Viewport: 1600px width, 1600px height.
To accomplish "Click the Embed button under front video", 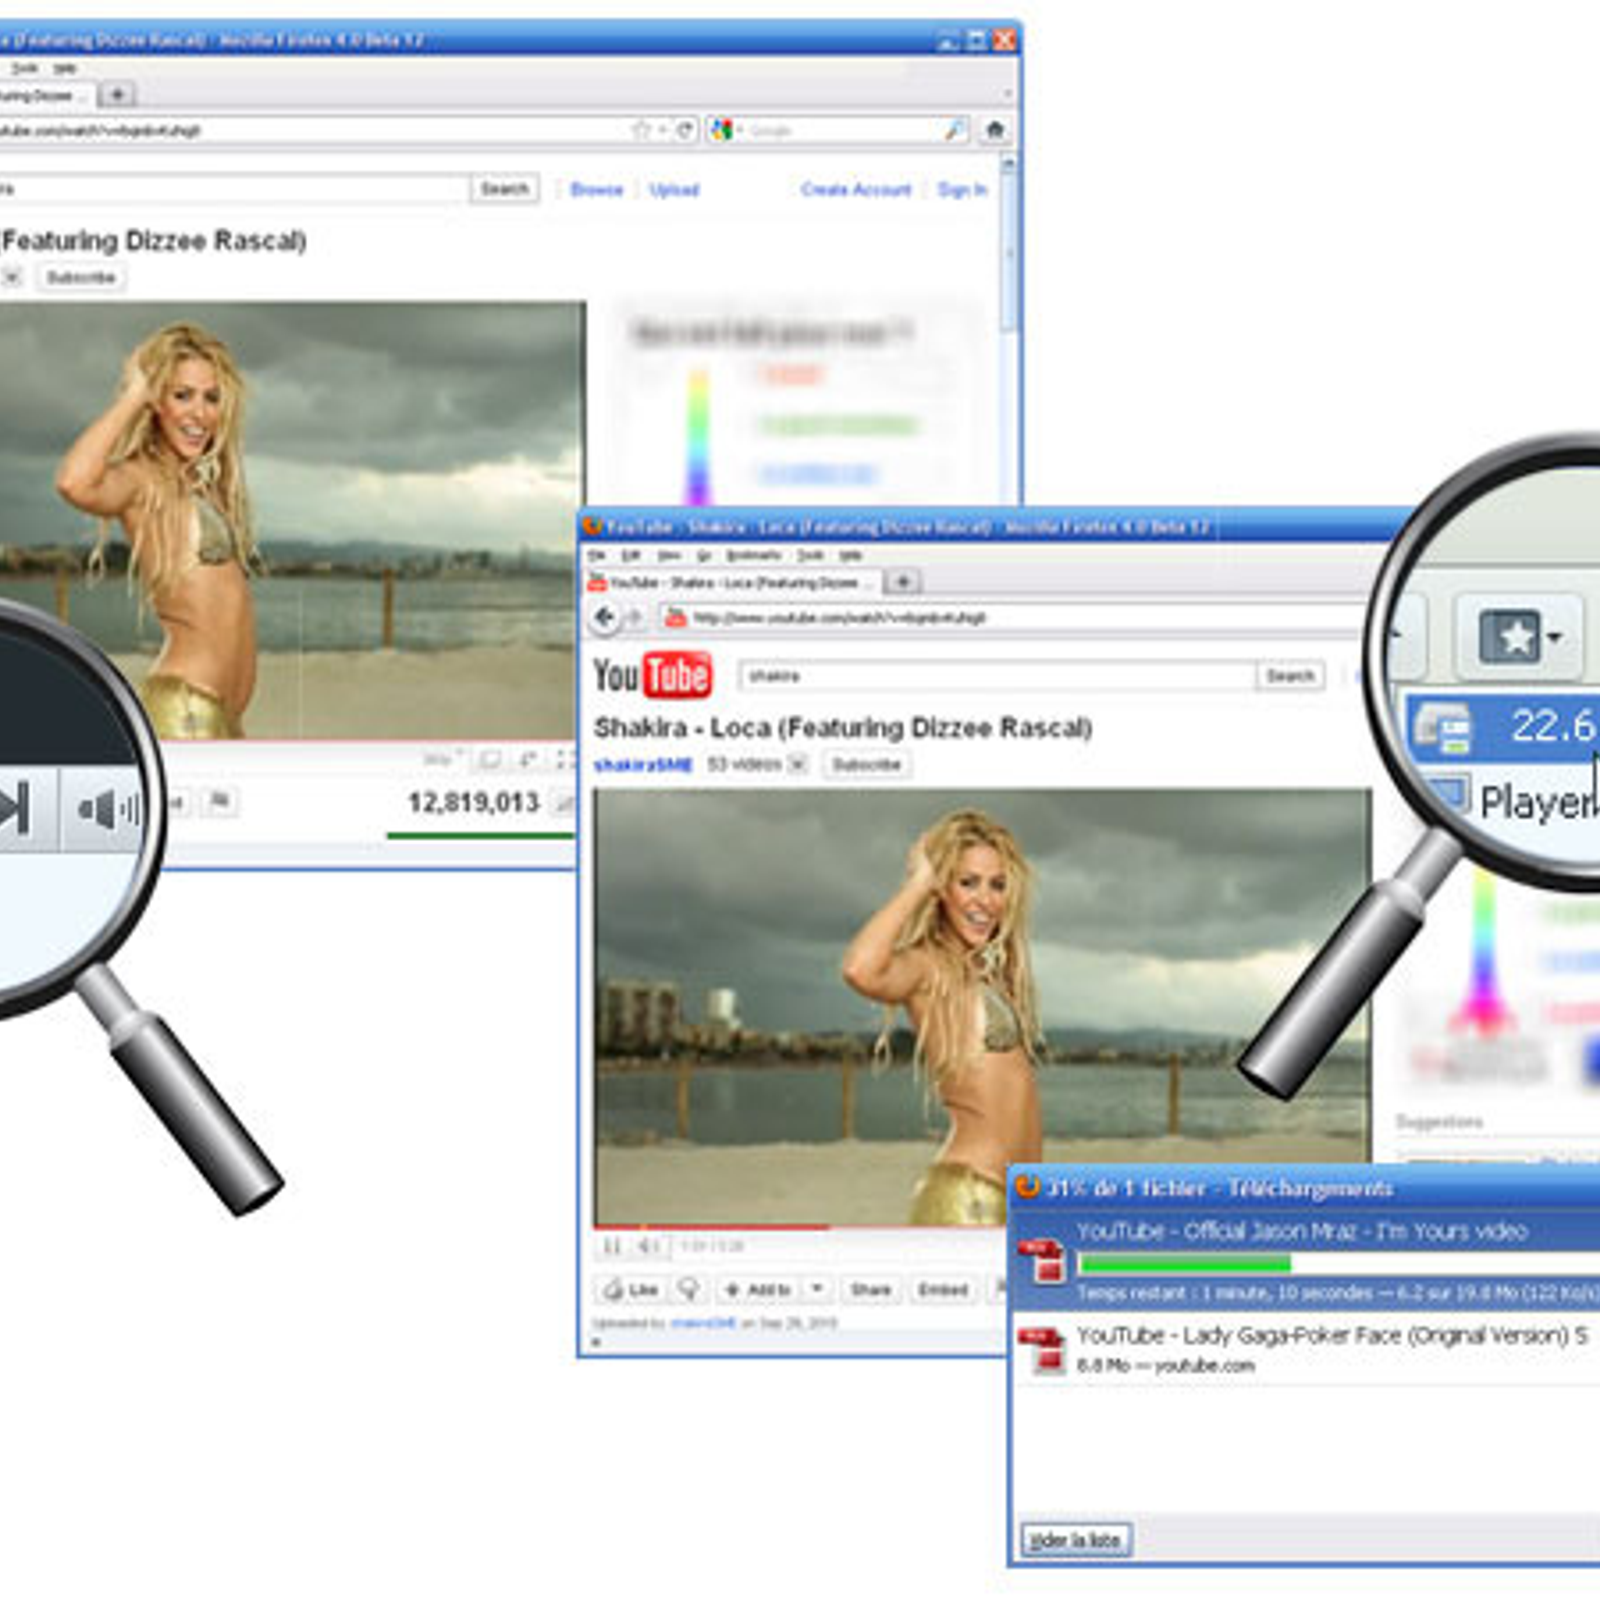I will point(943,1289).
